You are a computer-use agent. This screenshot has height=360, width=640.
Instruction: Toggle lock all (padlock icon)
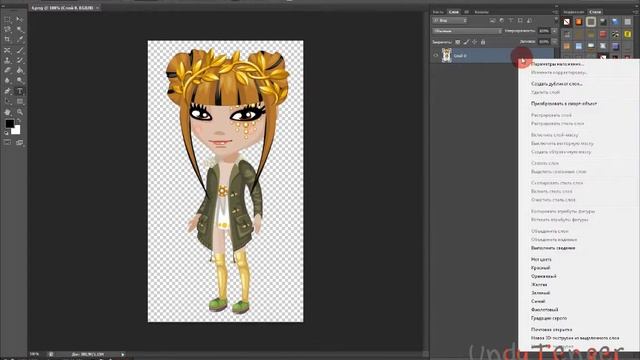point(483,42)
